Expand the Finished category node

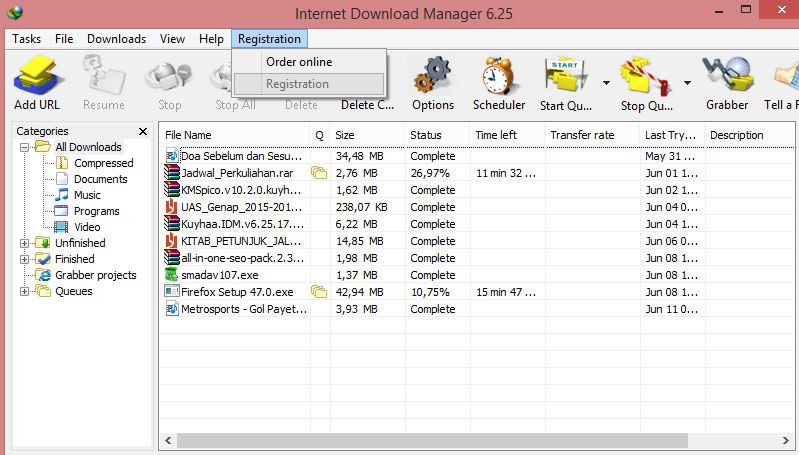[24, 259]
